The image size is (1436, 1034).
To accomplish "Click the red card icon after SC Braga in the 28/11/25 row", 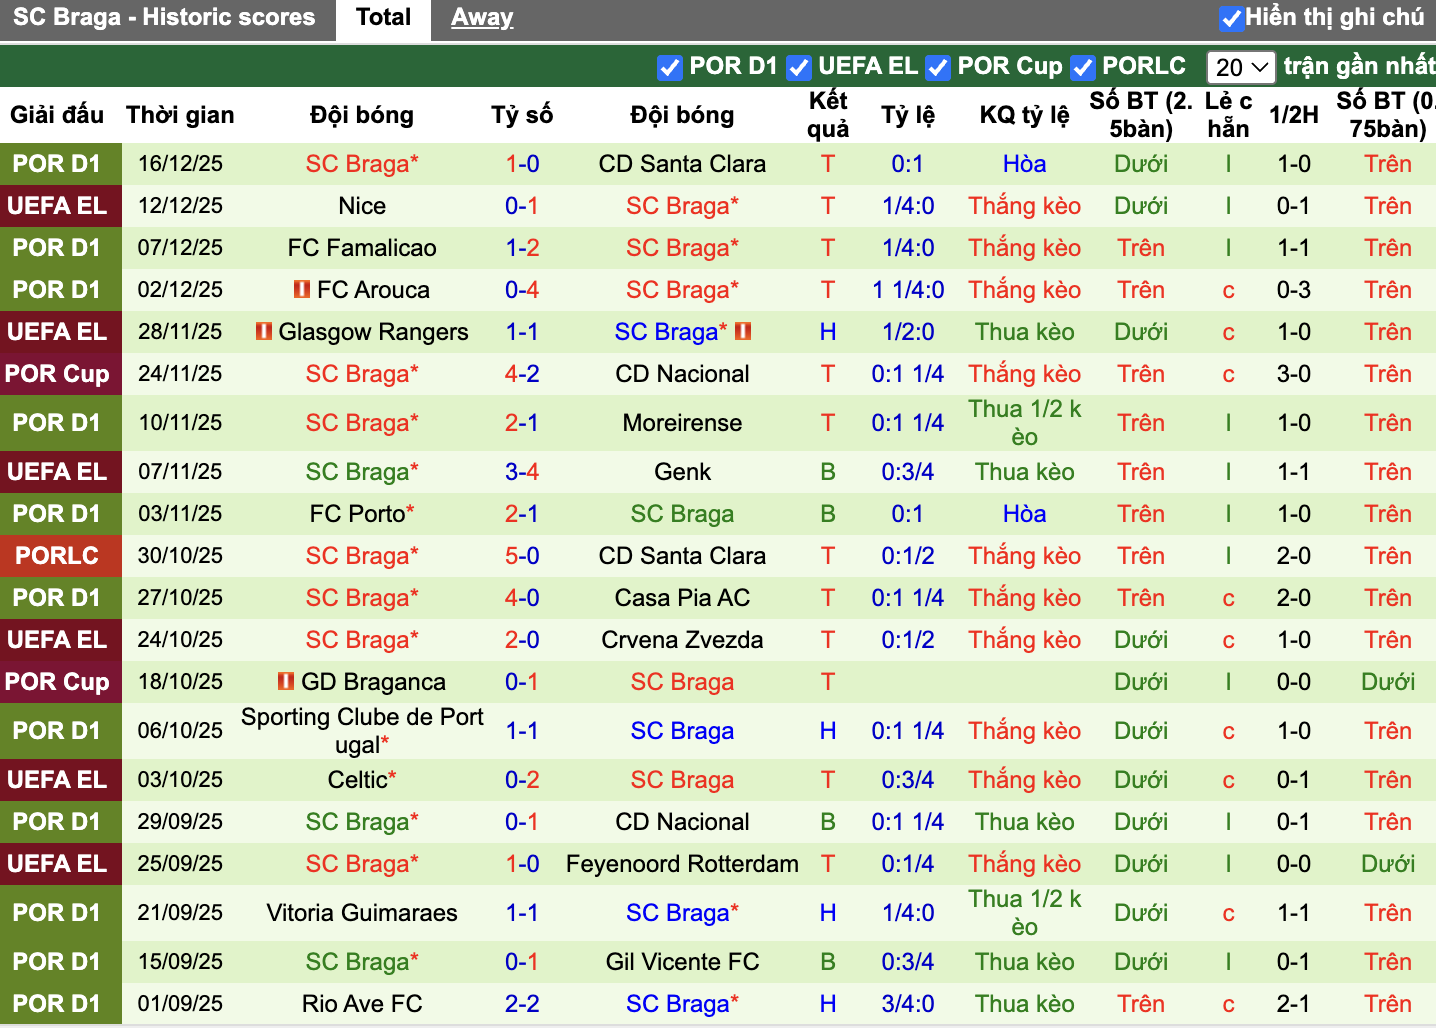I will [743, 331].
